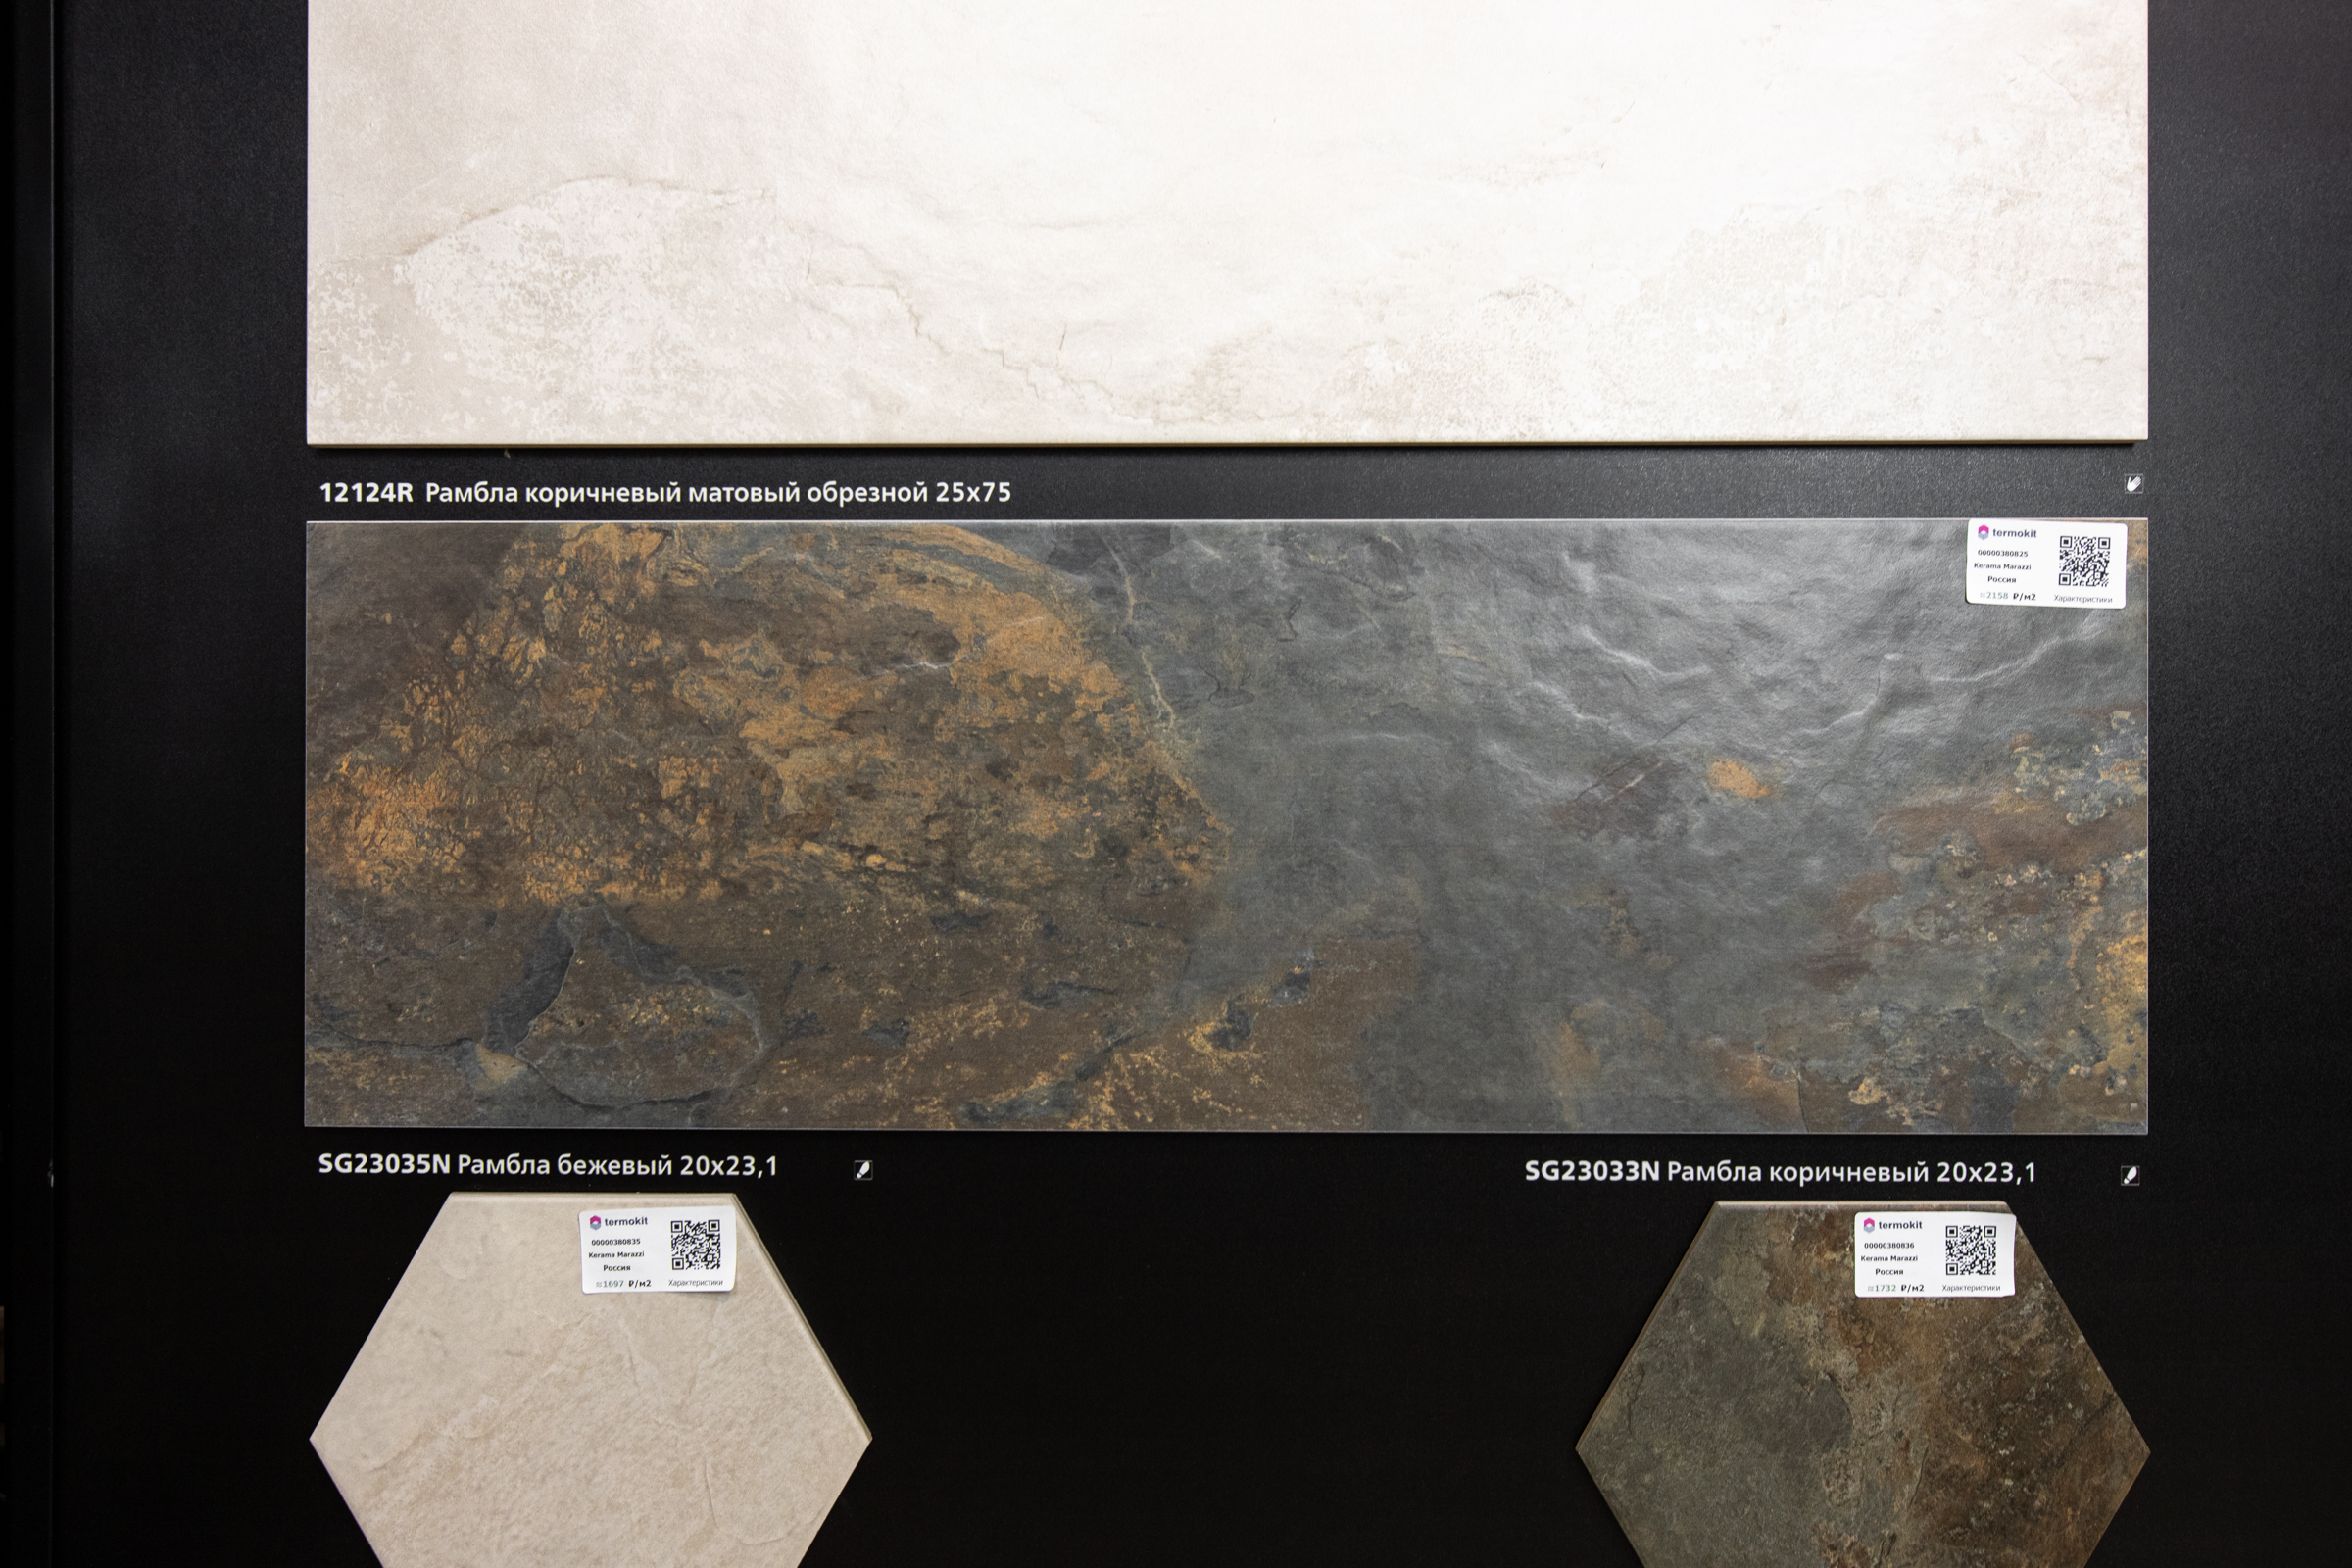Click "Россия" on the 00000380825 label
2352x1568 pixels.
click(2002, 580)
